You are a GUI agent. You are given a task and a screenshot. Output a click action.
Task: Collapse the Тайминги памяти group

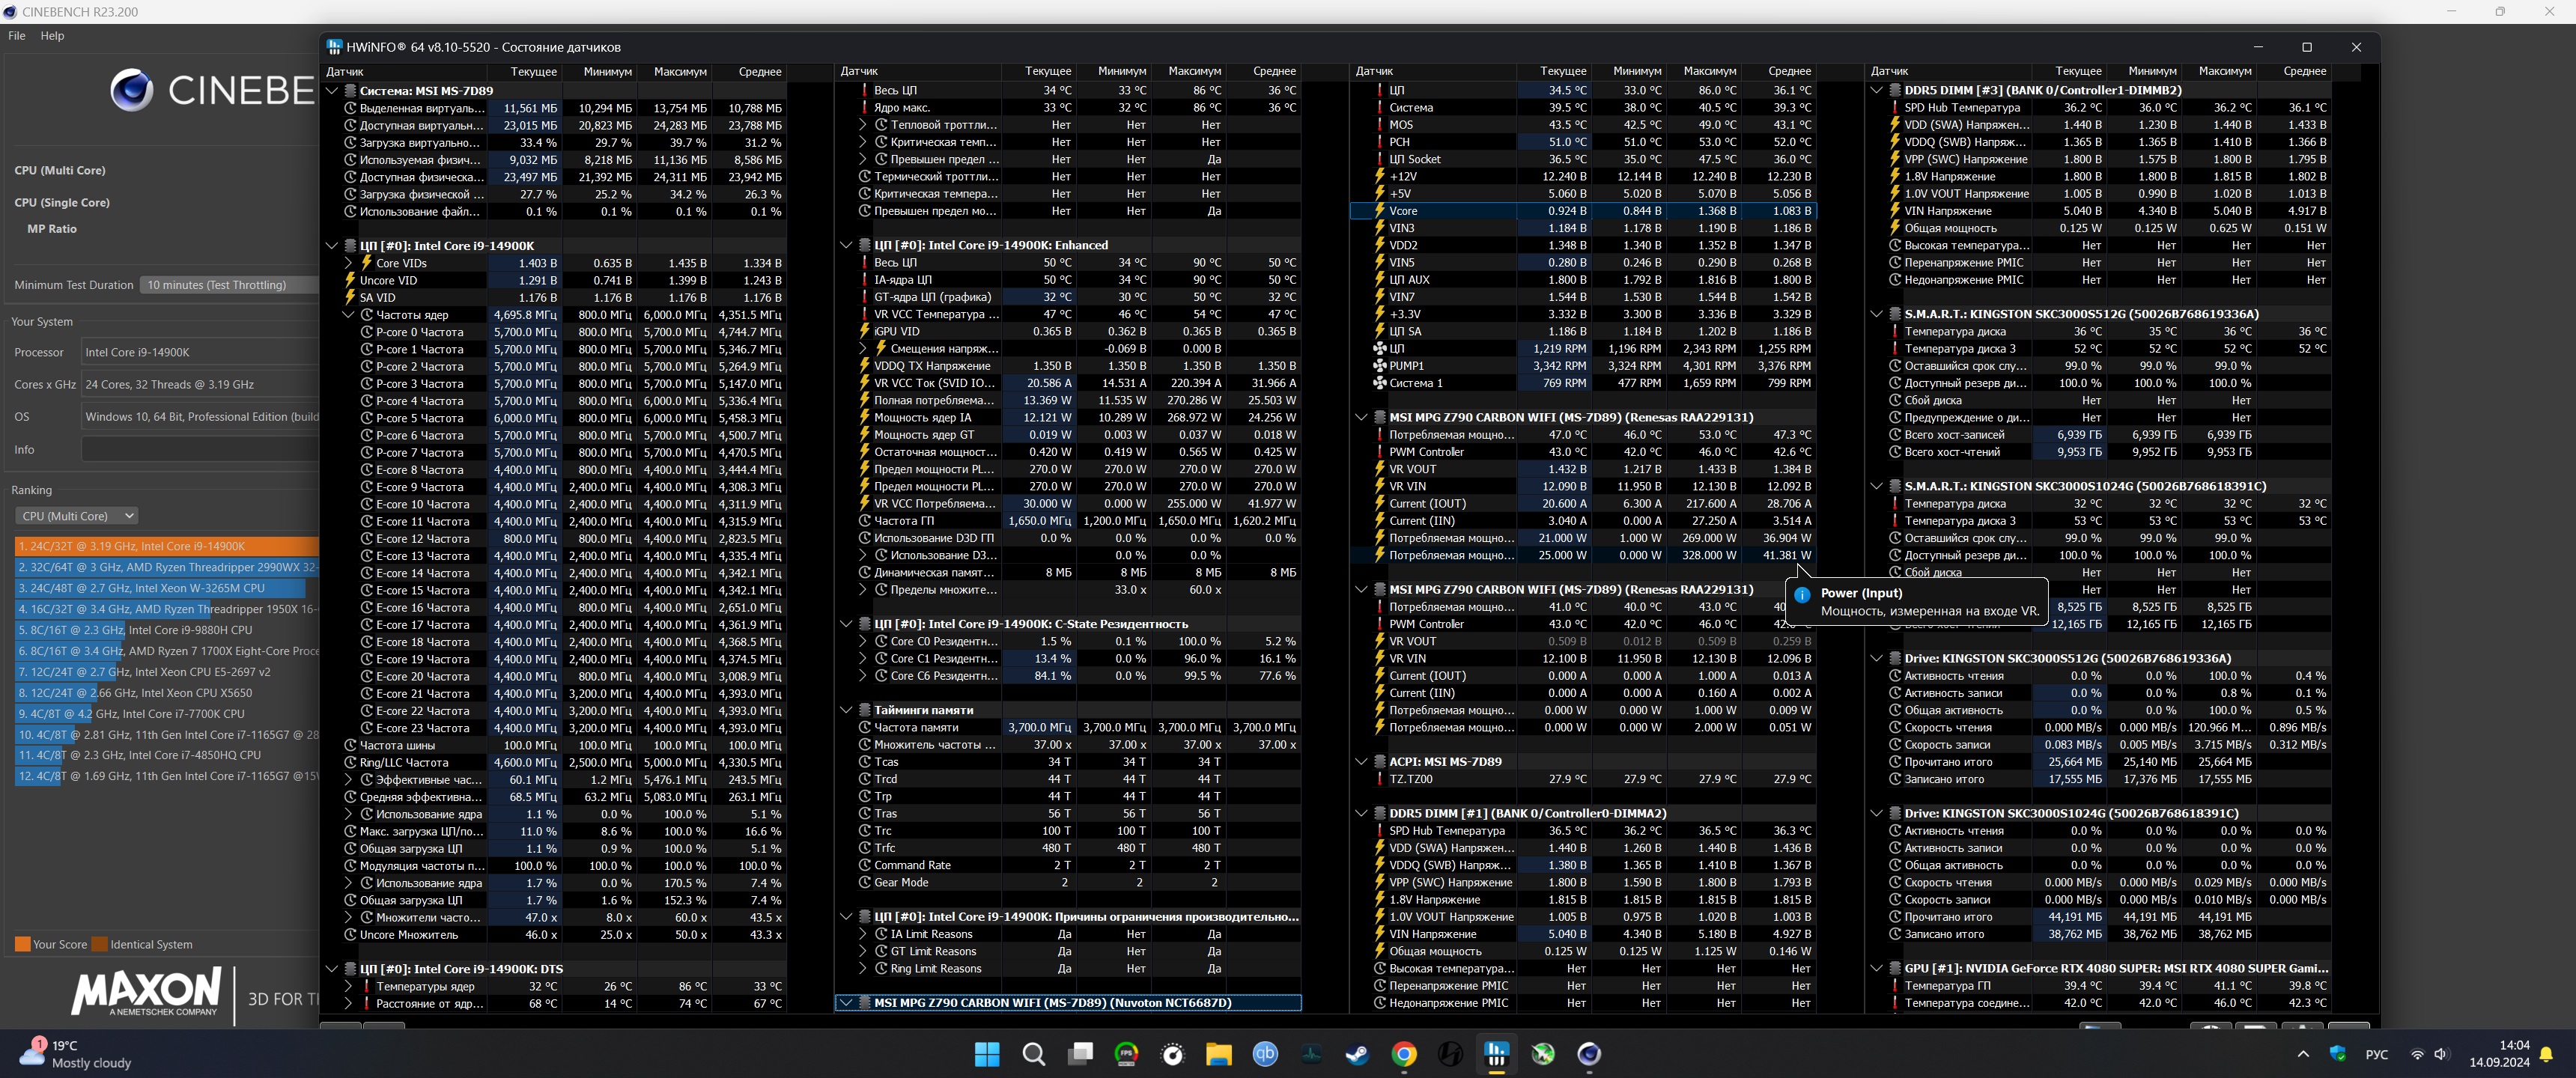(x=846, y=710)
